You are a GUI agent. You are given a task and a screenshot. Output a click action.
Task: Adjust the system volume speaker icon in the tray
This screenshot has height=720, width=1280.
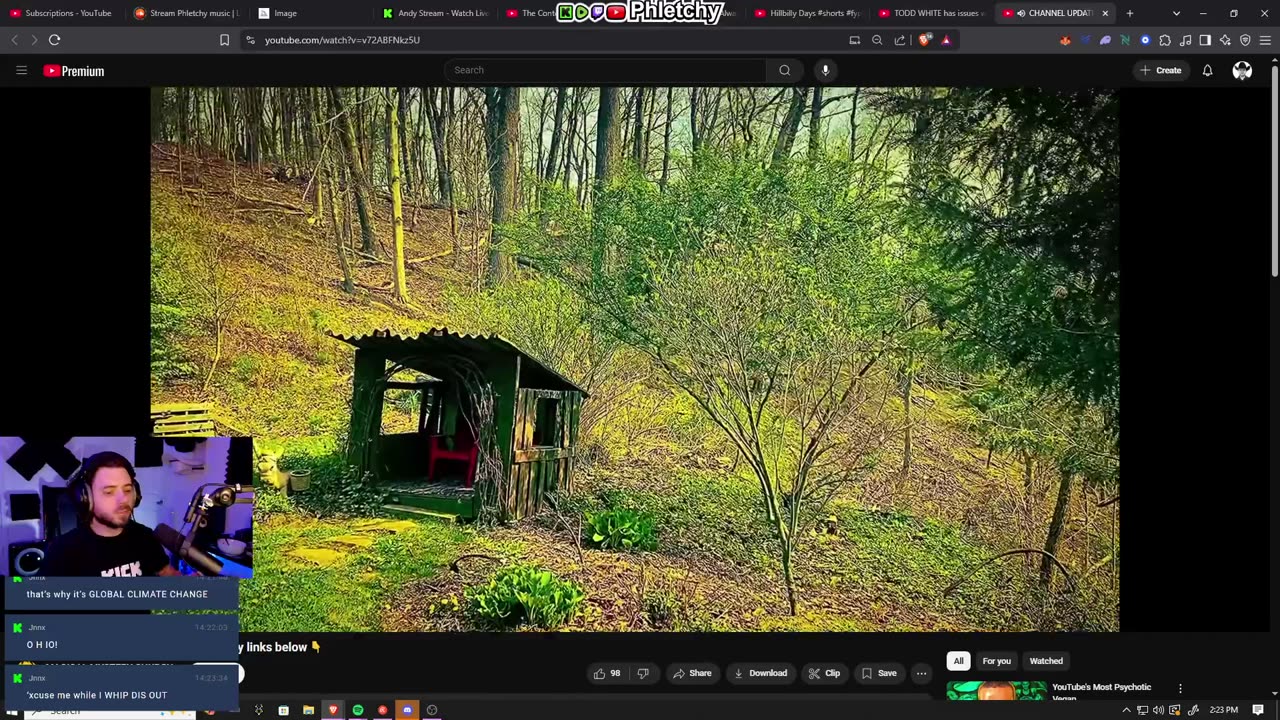[1158, 710]
